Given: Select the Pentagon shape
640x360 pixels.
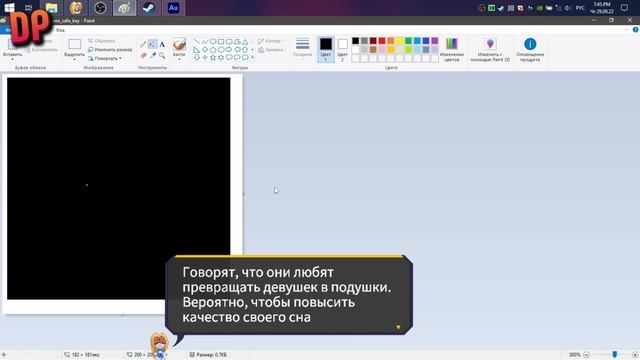Looking at the screenshot, I should click(x=213, y=49).
